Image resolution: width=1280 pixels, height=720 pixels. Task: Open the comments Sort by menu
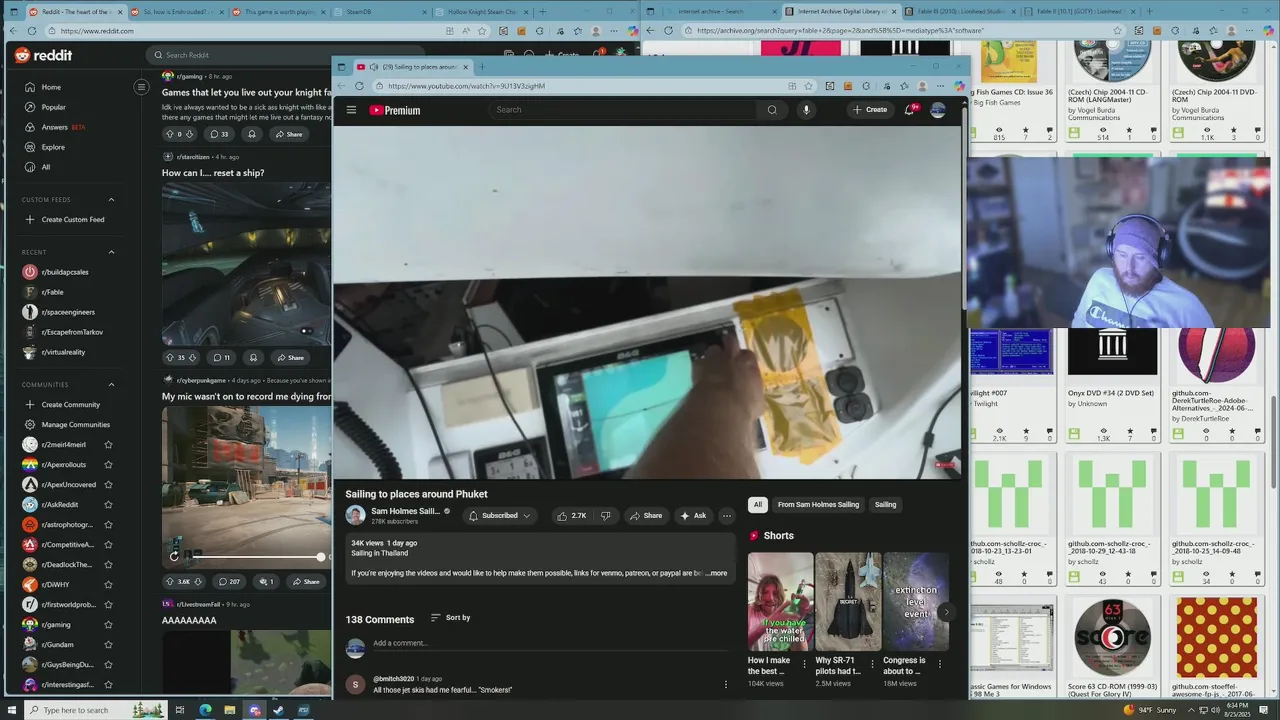coord(450,618)
